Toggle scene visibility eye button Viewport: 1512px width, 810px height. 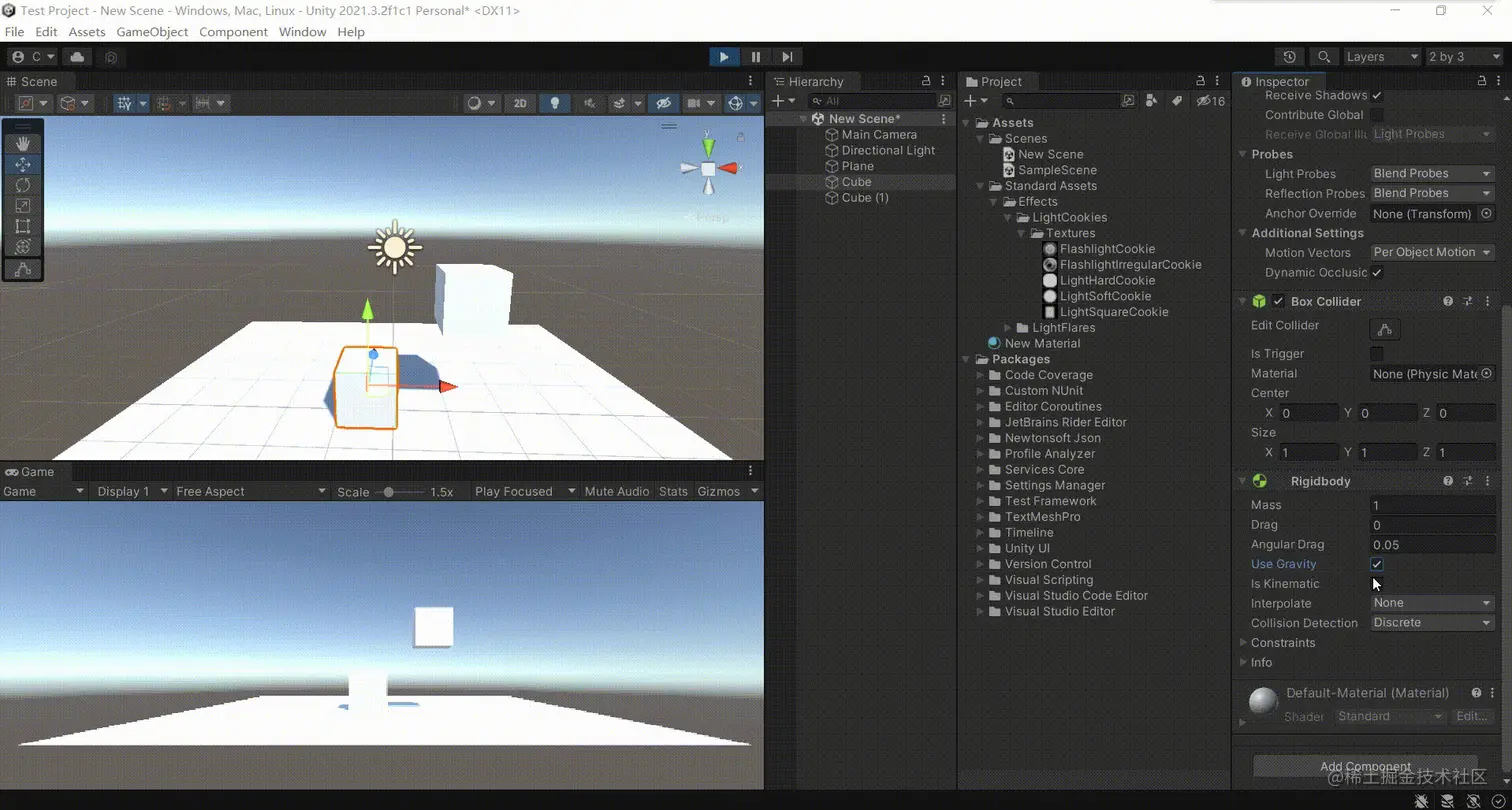coord(663,103)
